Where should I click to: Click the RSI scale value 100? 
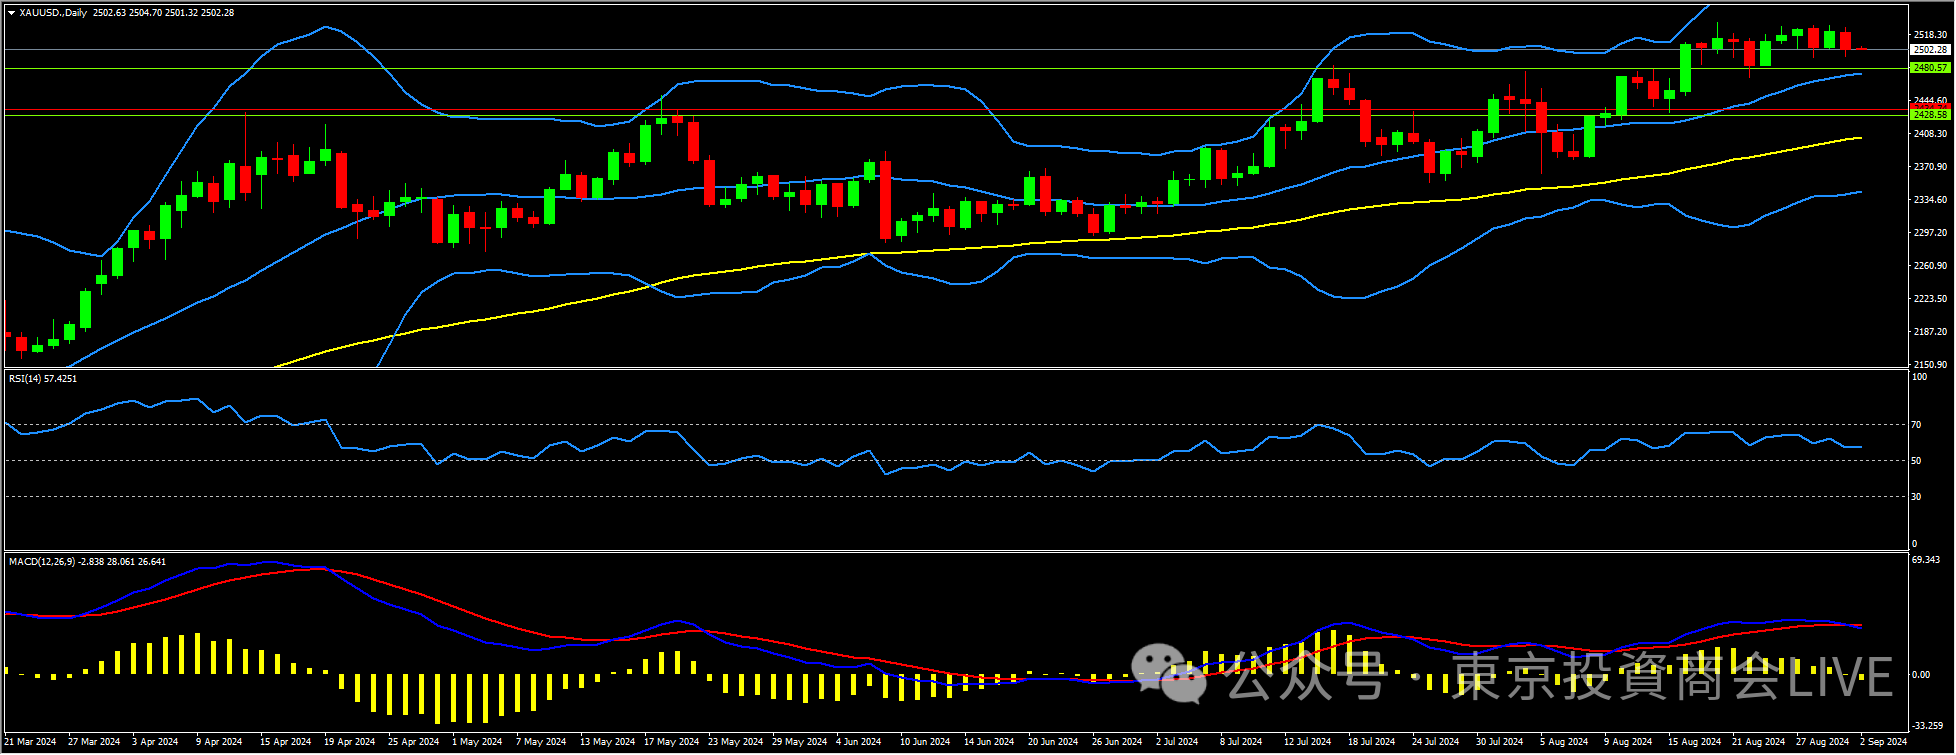[x=1918, y=377]
